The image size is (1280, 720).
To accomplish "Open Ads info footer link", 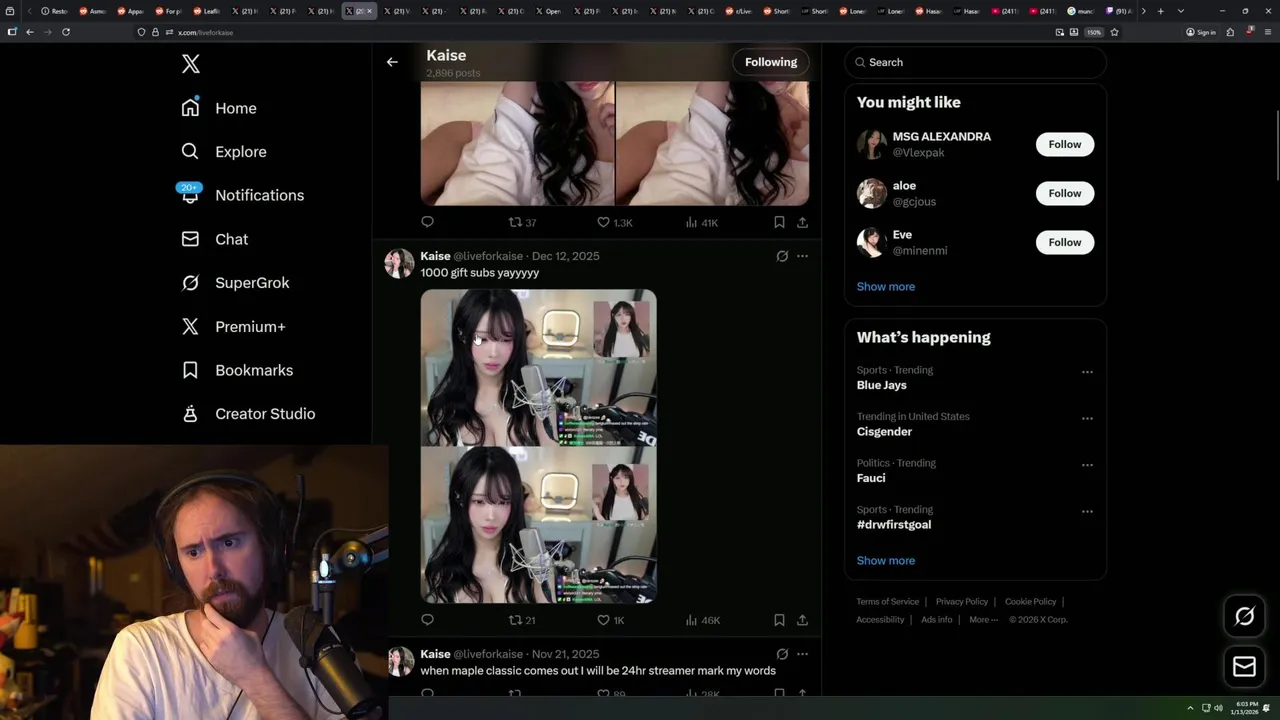I will pos(937,620).
